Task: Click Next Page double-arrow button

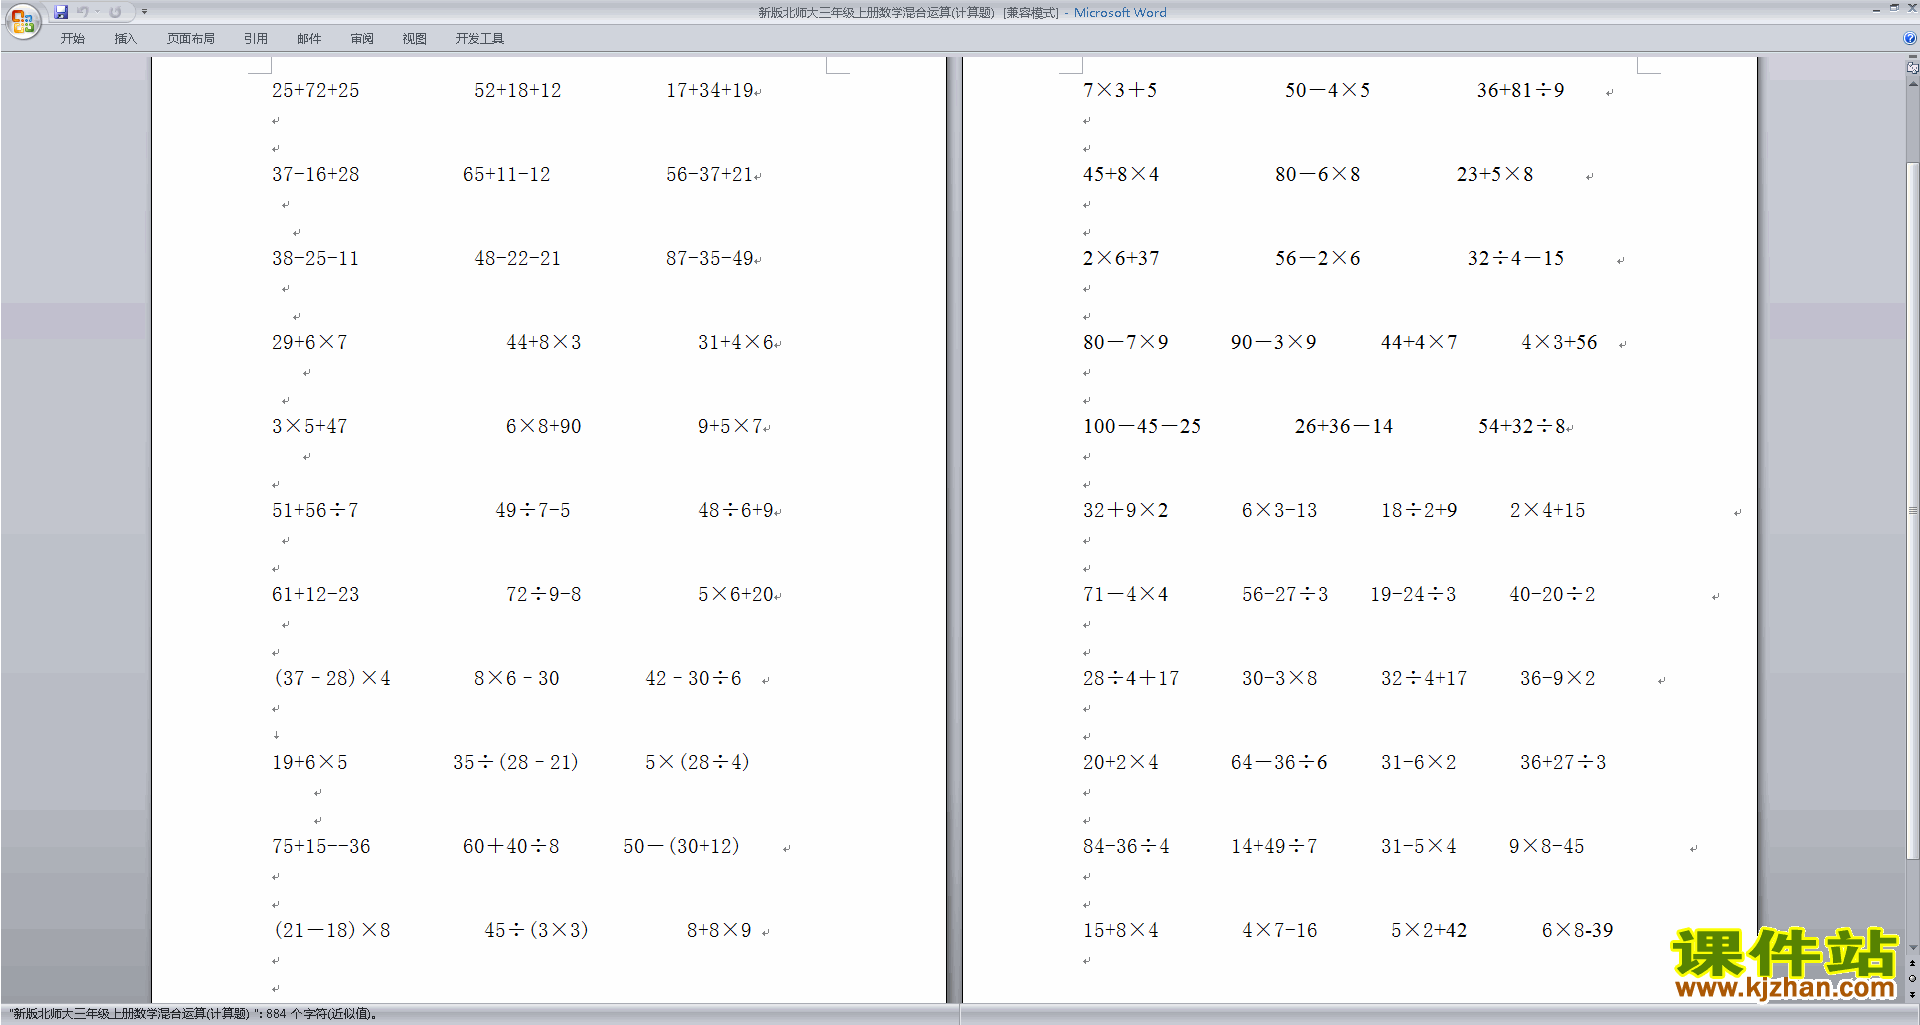Action: (1912, 994)
